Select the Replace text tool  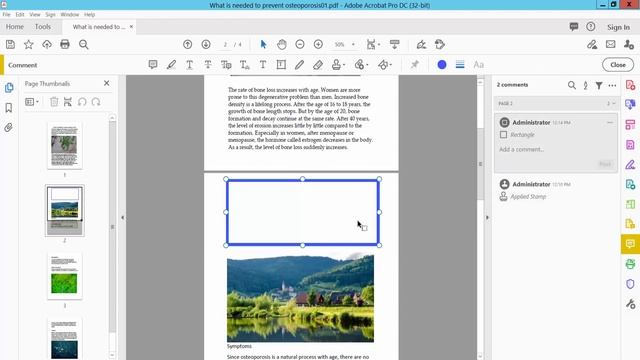[x=226, y=65]
